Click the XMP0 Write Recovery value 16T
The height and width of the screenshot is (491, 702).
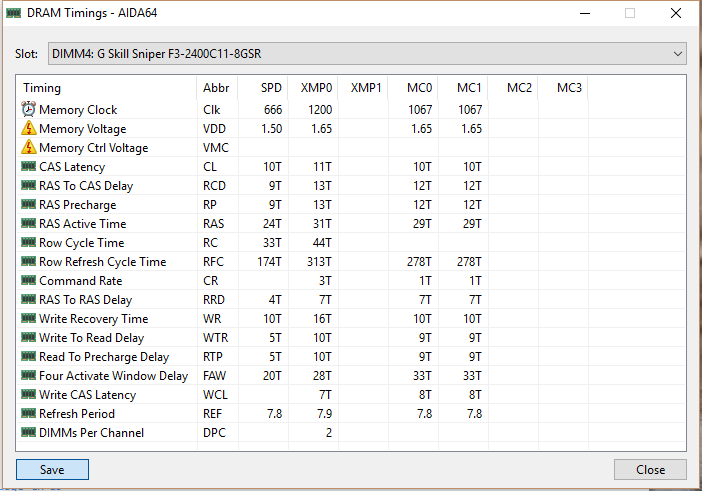(x=322, y=319)
